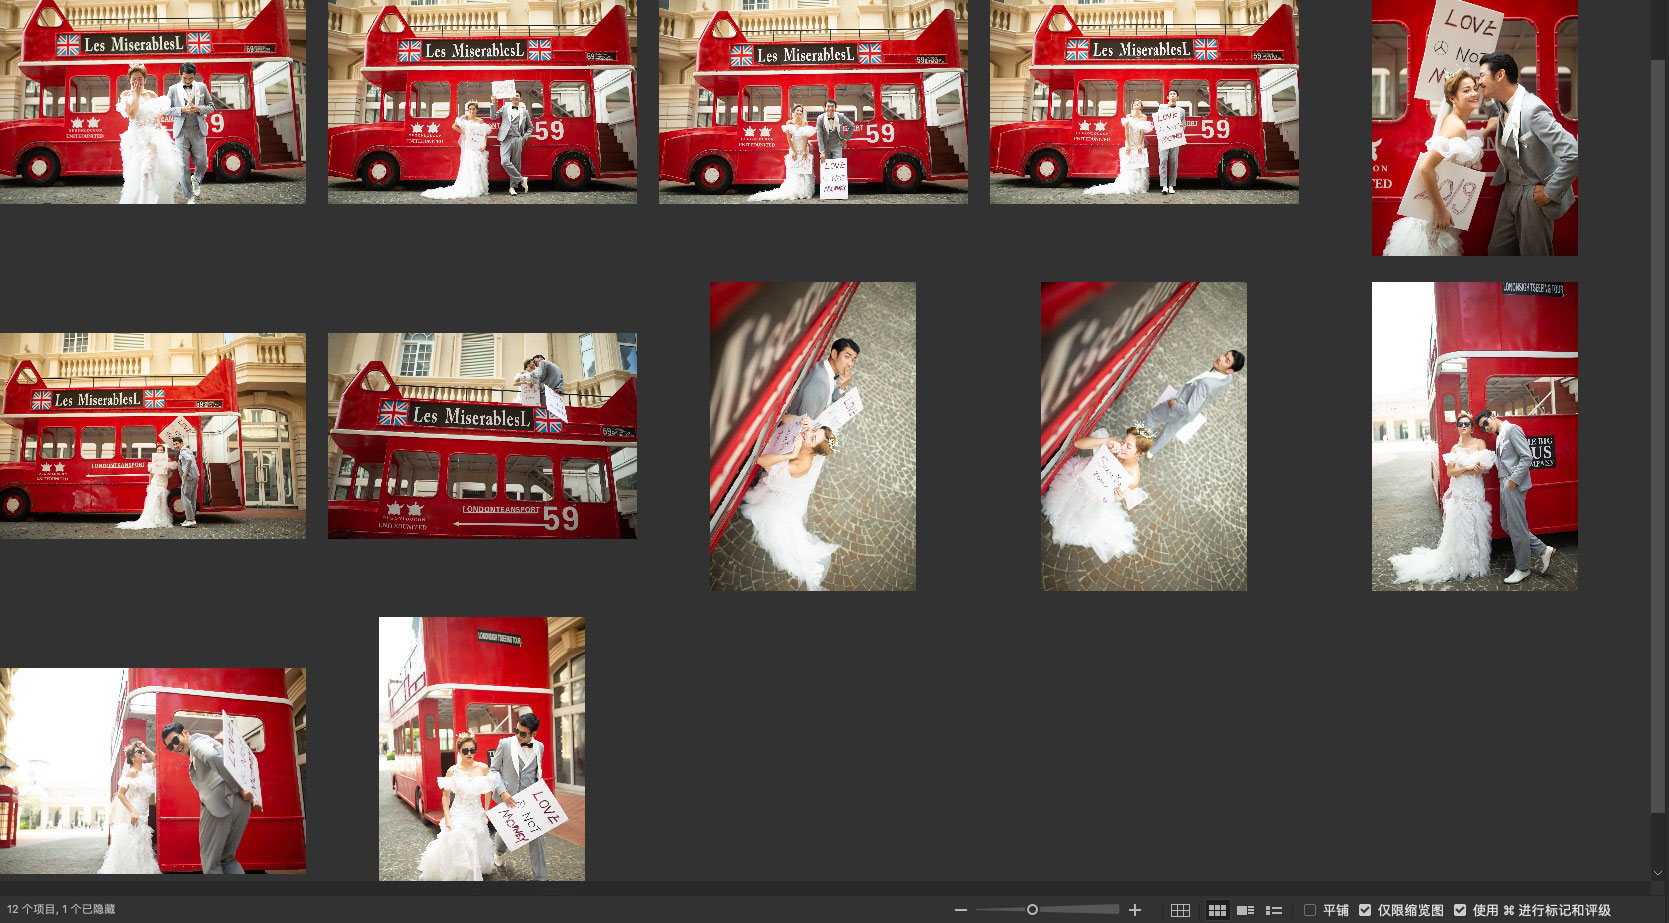Image resolution: width=1669 pixels, height=923 pixels.
Task: Select photo of sunglasses couple leaning on bus
Action: pos(1474,436)
